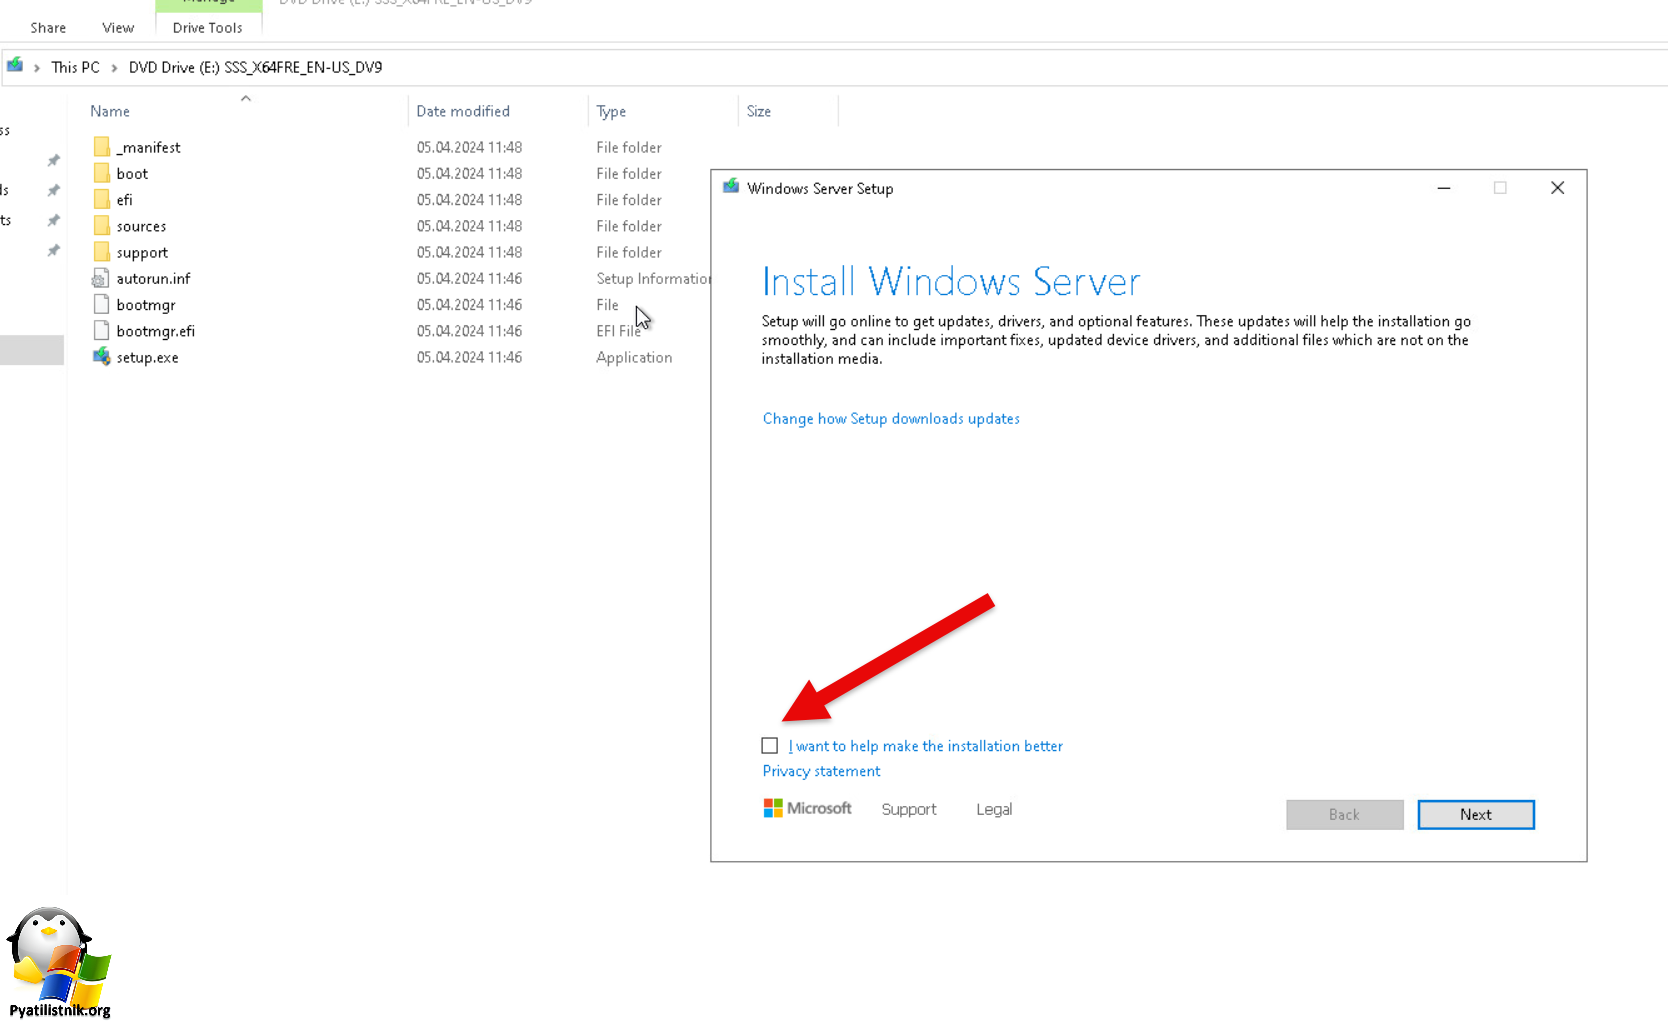
Task: Click the setup.exe application icon
Action: pyautogui.click(x=101, y=357)
